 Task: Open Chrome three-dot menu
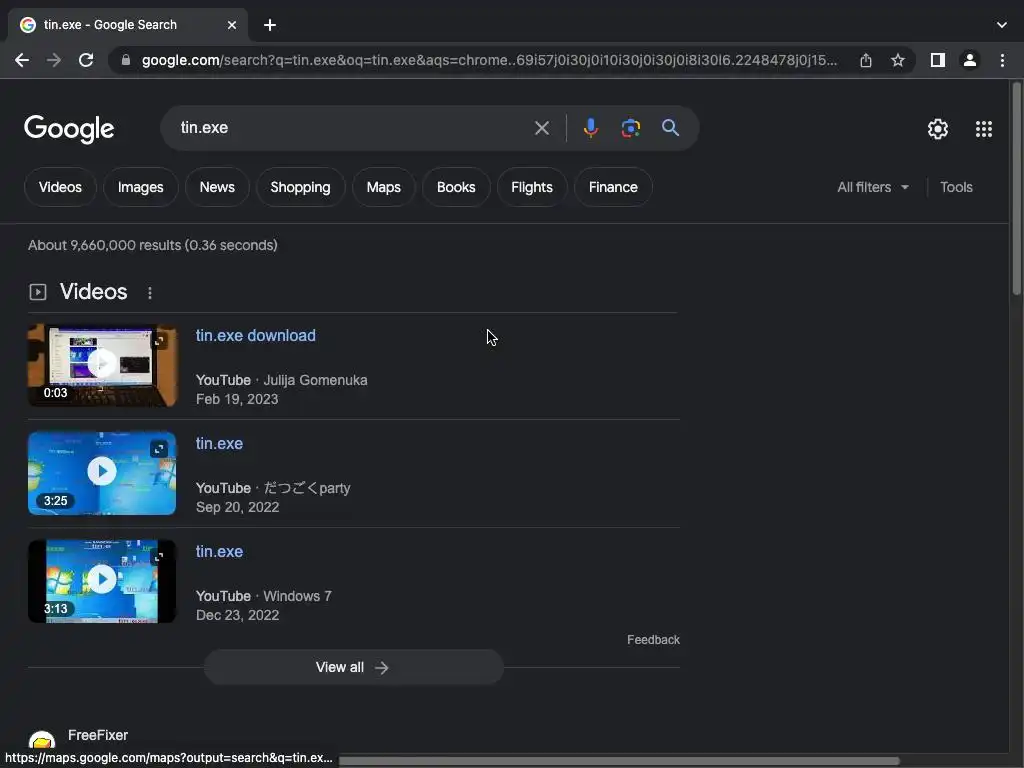click(x=1002, y=61)
